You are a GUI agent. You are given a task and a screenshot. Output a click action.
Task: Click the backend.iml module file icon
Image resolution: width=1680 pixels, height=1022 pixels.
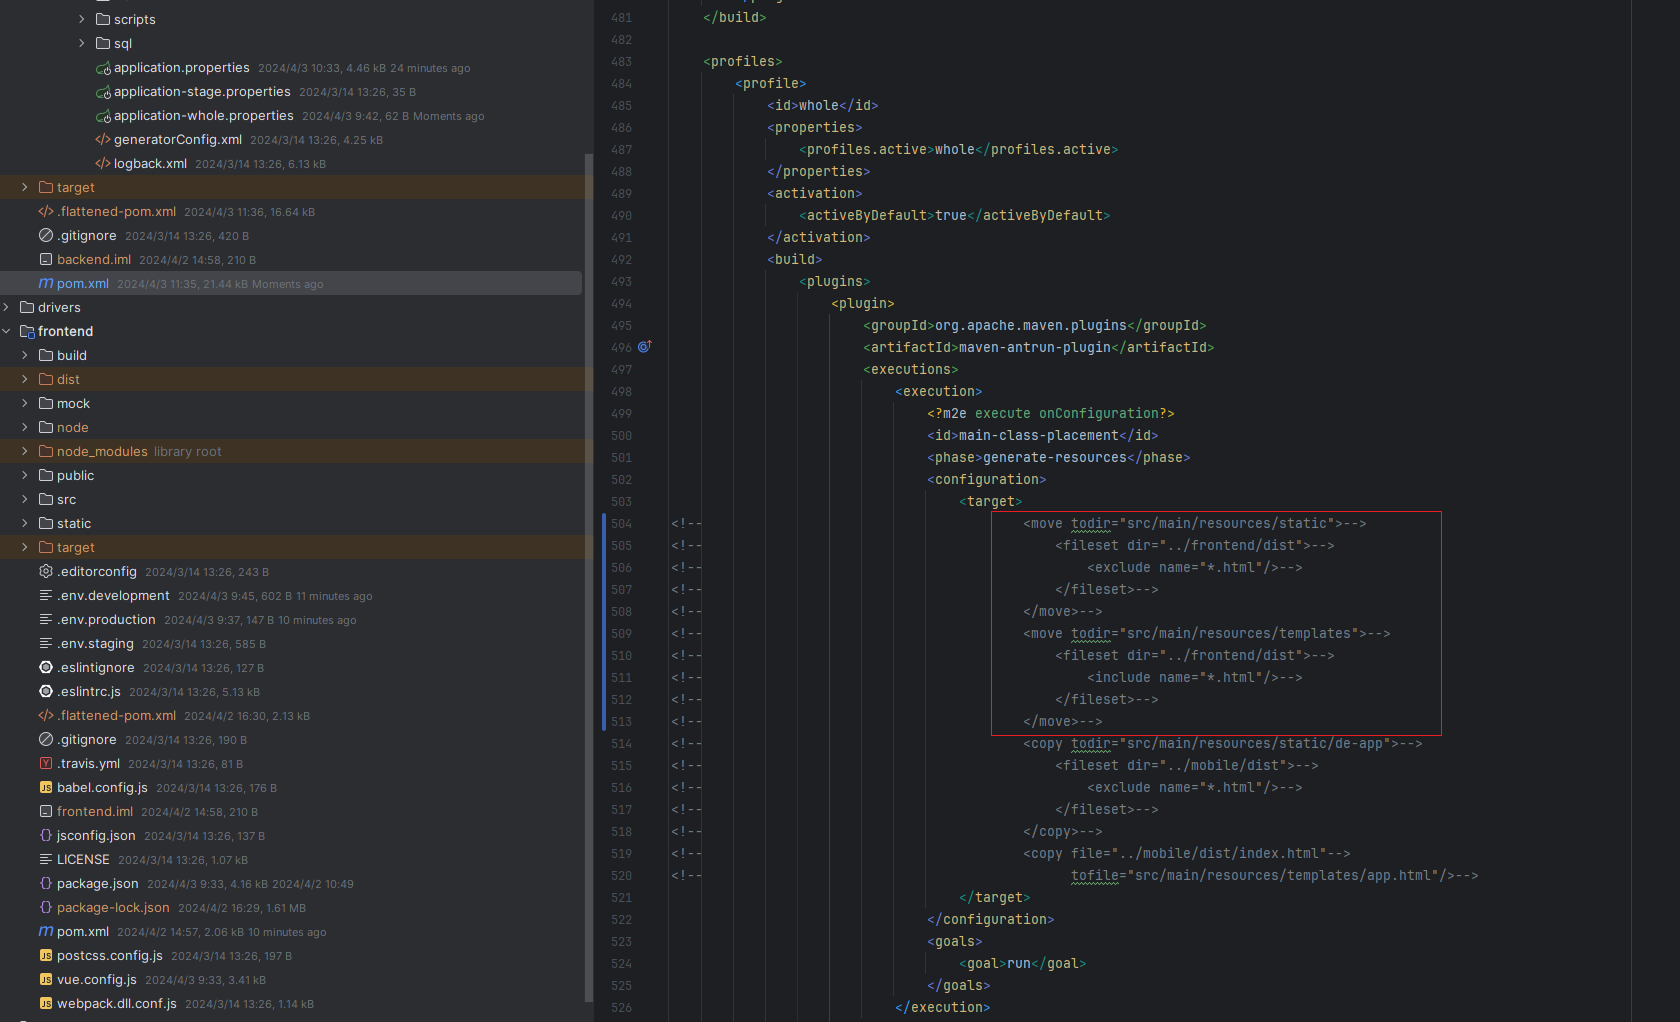tap(46, 259)
